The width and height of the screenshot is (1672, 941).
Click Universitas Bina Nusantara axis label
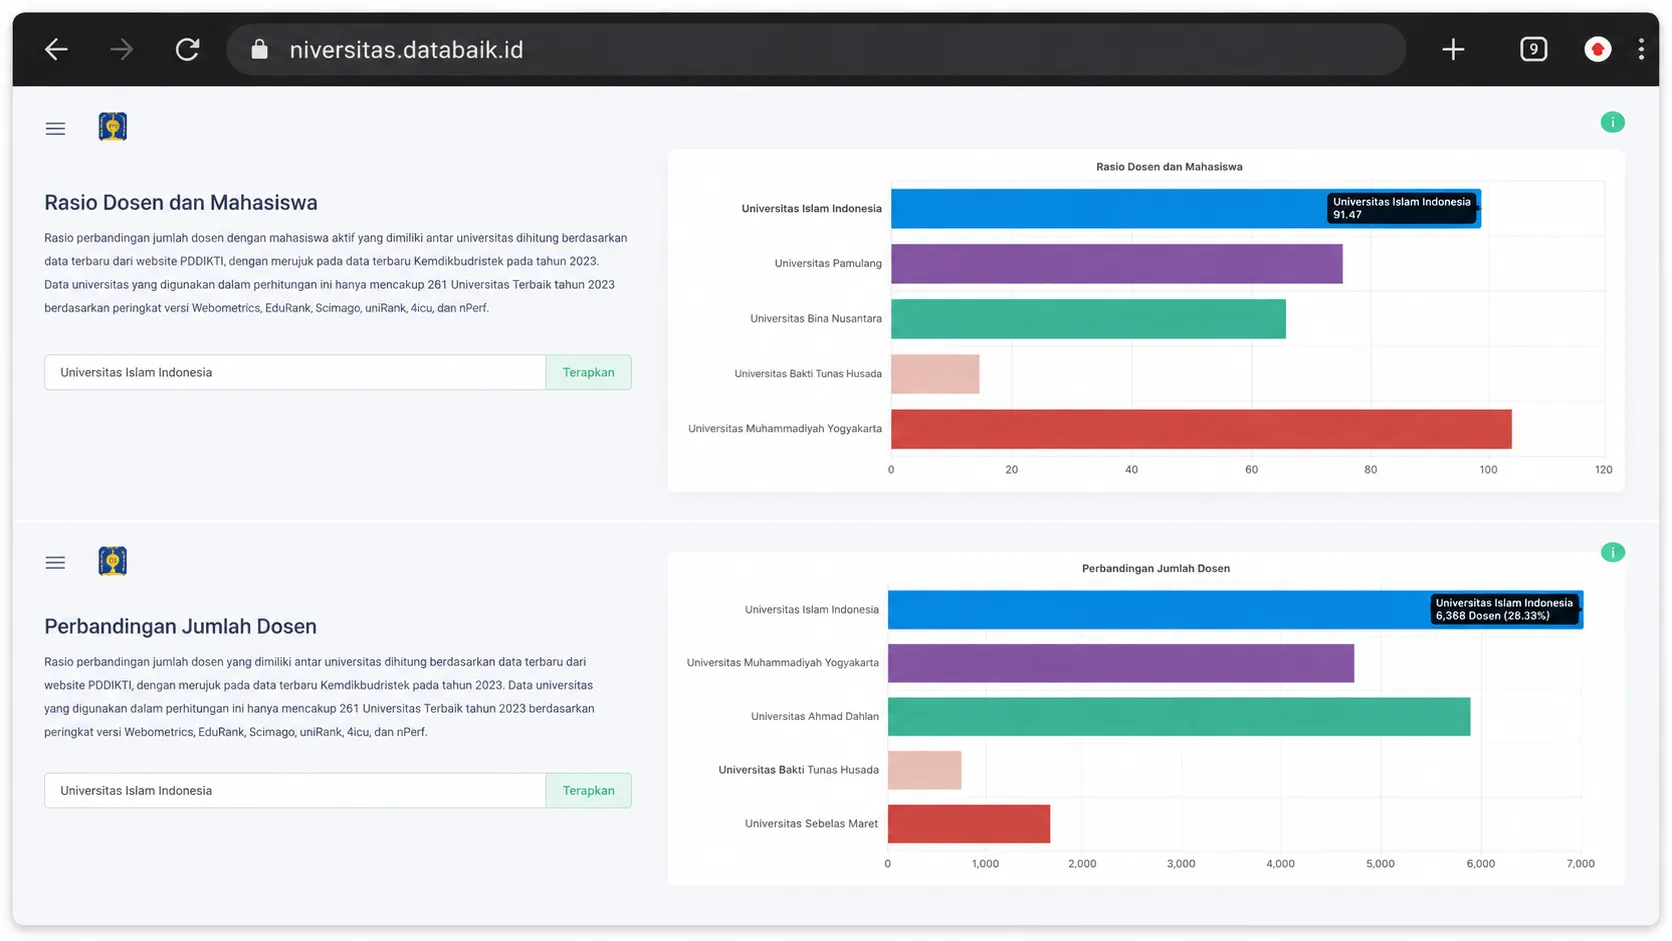pyautogui.click(x=816, y=318)
